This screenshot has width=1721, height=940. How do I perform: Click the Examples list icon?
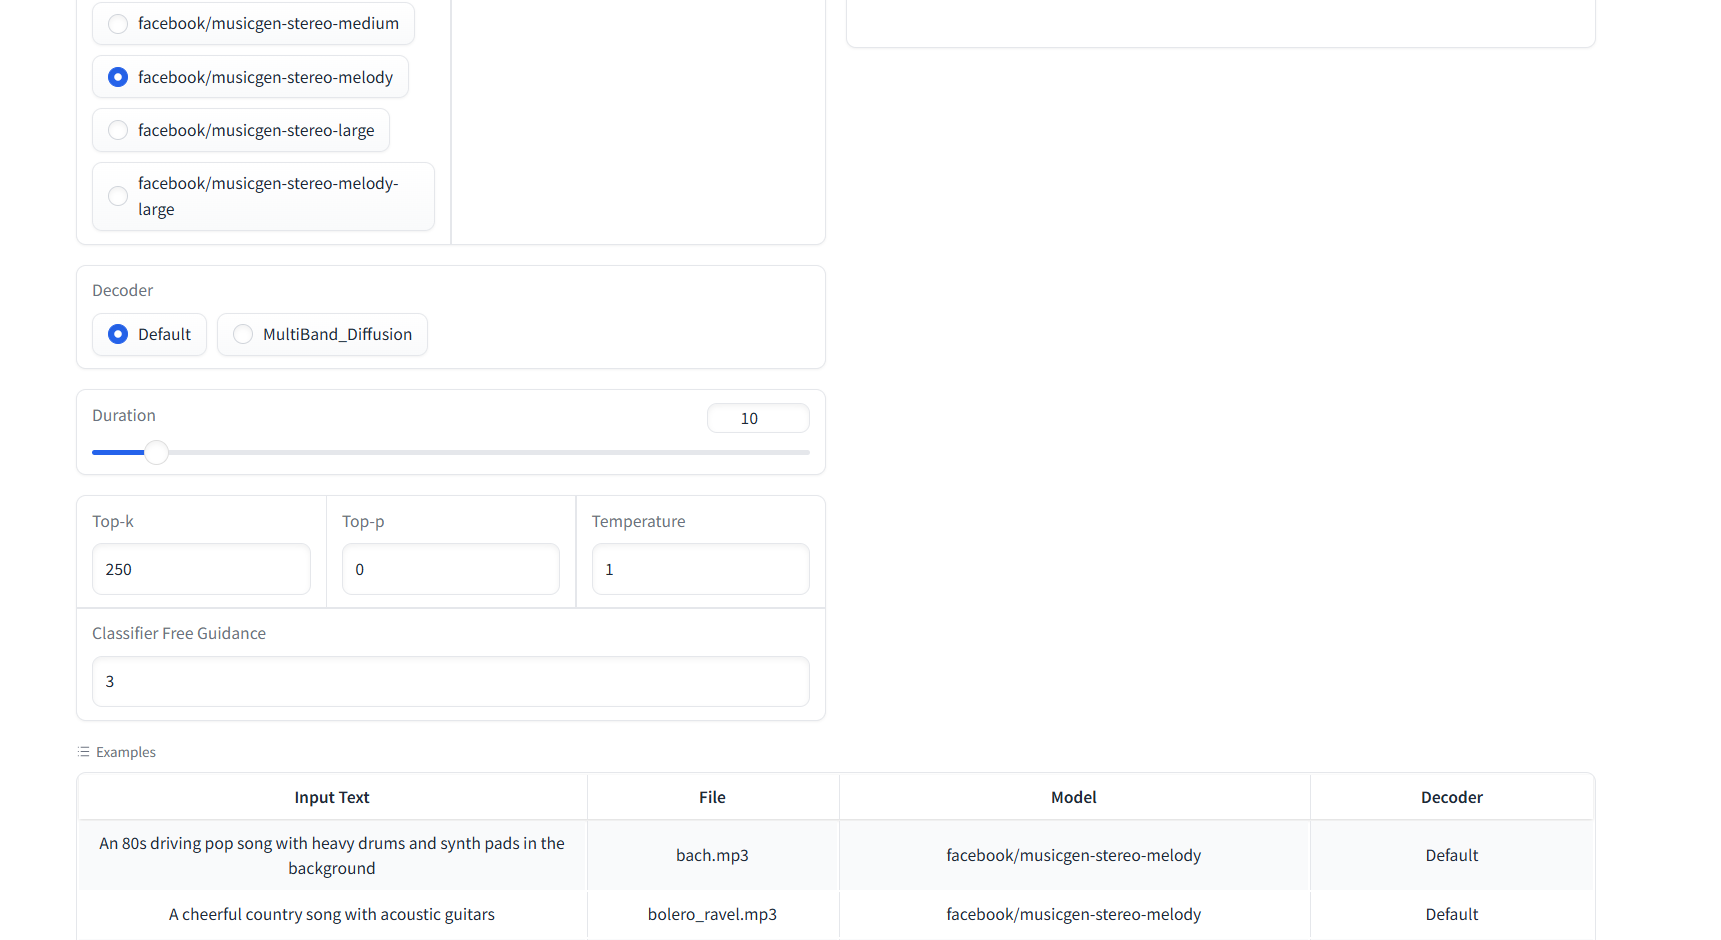click(x=84, y=752)
